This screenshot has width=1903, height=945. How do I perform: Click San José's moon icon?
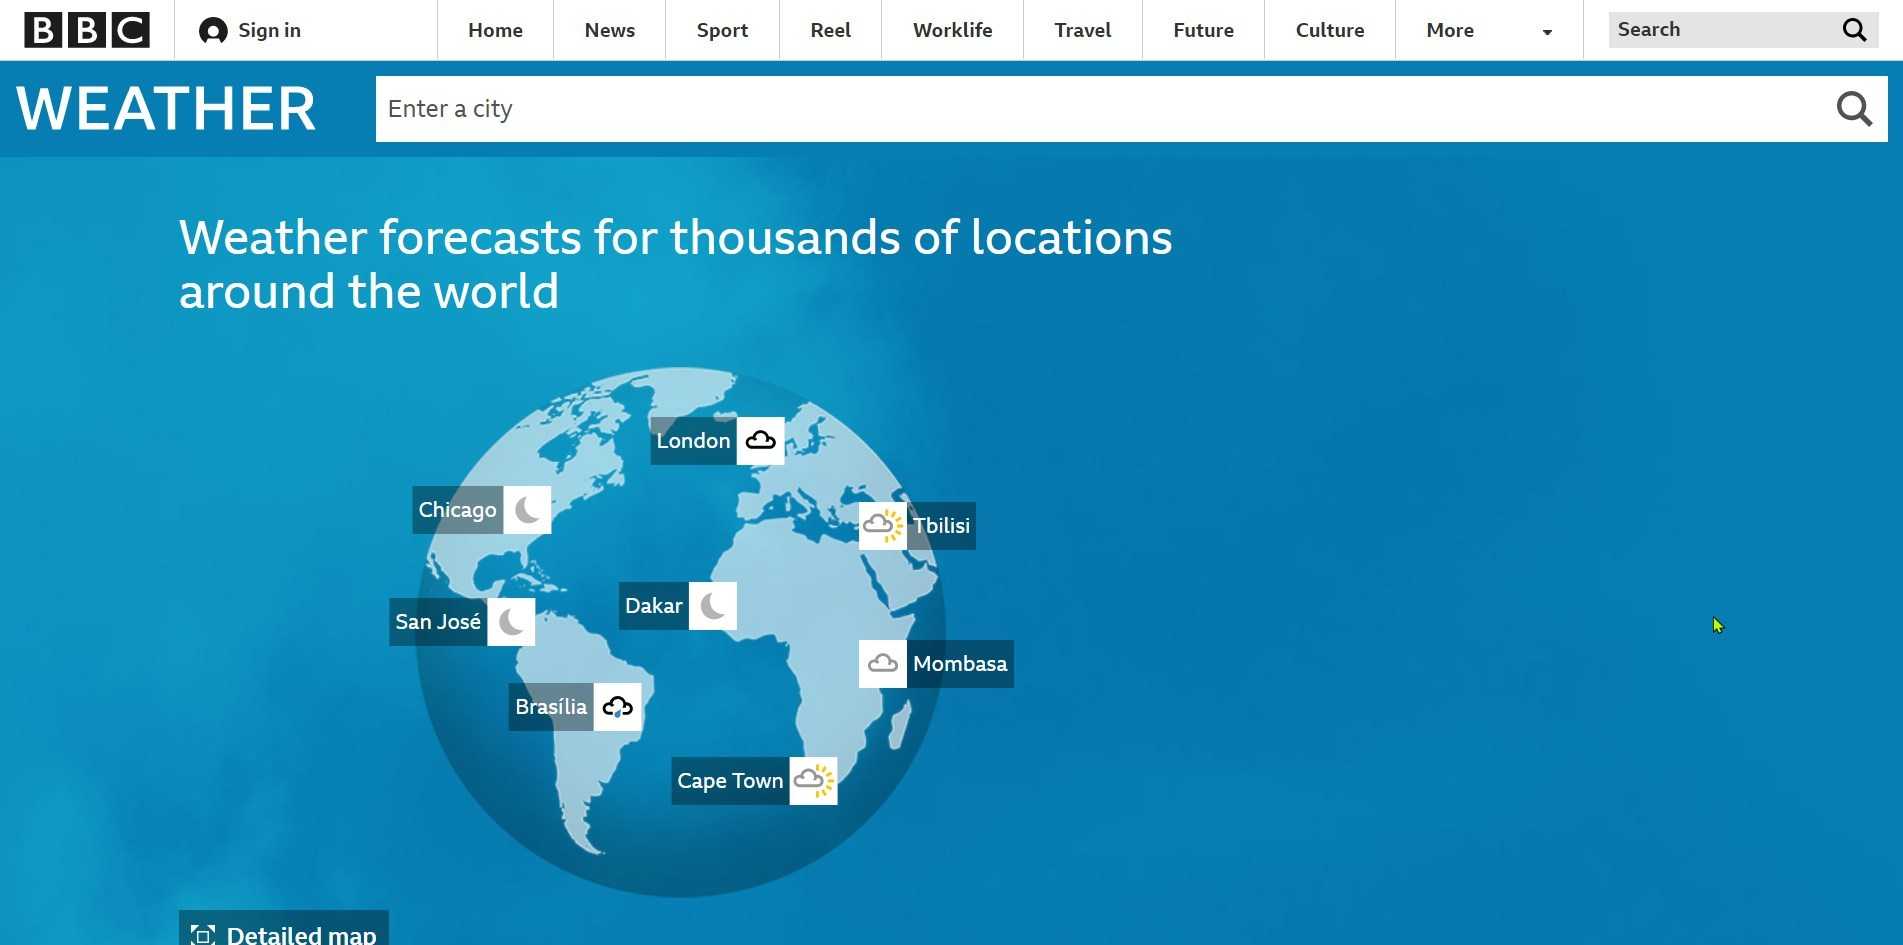(x=511, y=622)
